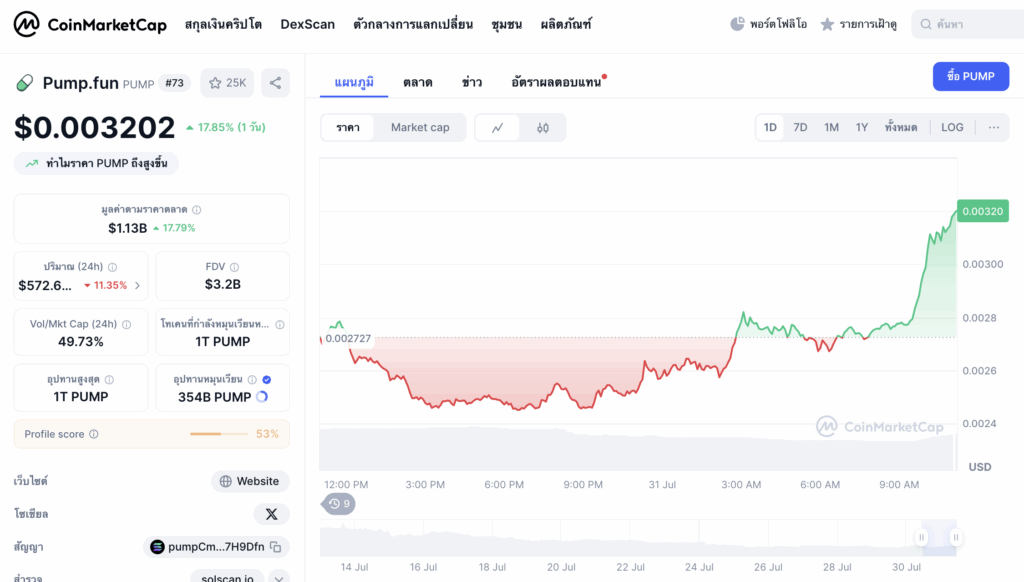The height and width of the screenshot is (582, 1024).
Task: Select the 7D time range
Action: 800,128
